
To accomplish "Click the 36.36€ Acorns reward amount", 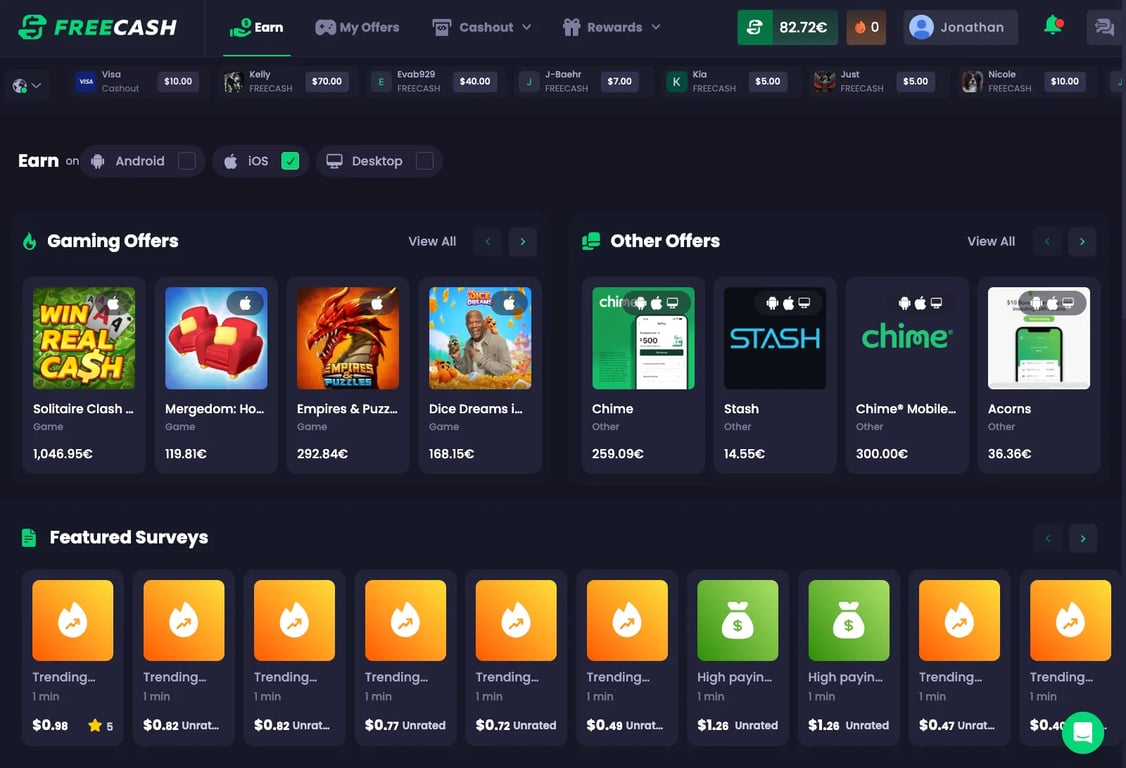I will pos(1010,454).
